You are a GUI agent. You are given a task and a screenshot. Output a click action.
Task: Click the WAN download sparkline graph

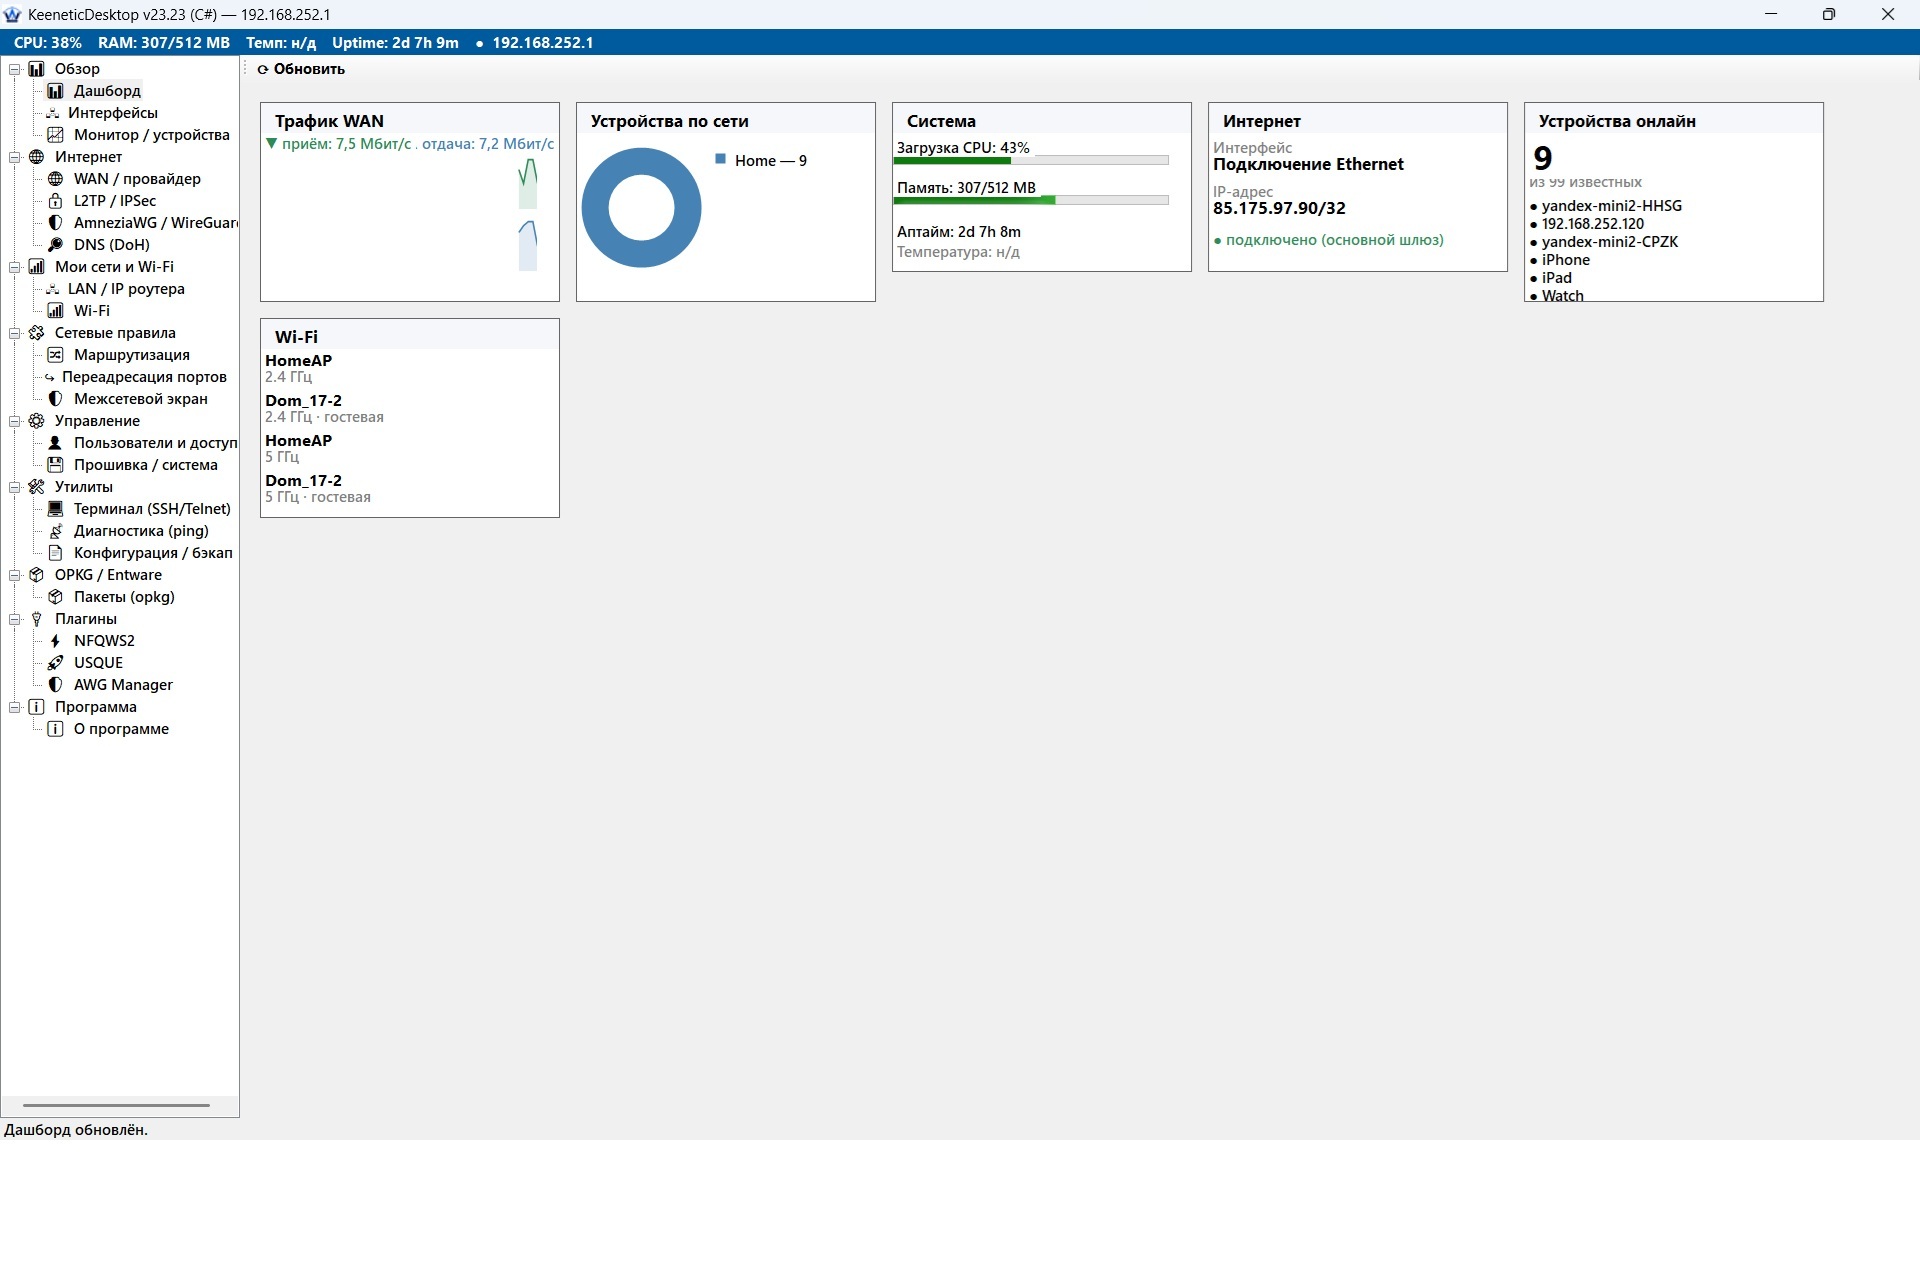[x=527, y=184]
